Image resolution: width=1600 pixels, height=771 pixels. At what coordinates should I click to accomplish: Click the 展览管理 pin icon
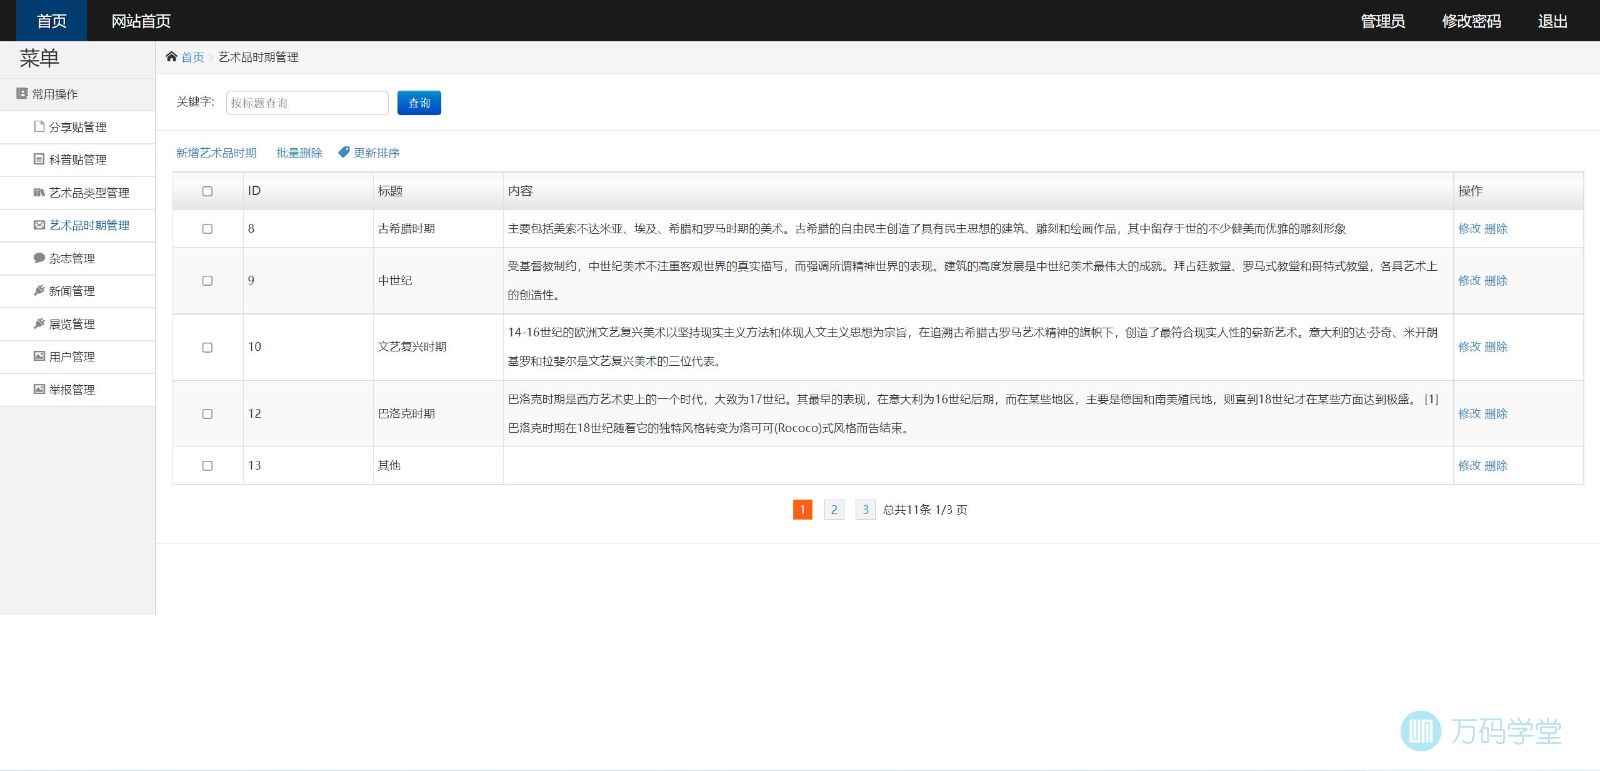[x=39, y=324]
